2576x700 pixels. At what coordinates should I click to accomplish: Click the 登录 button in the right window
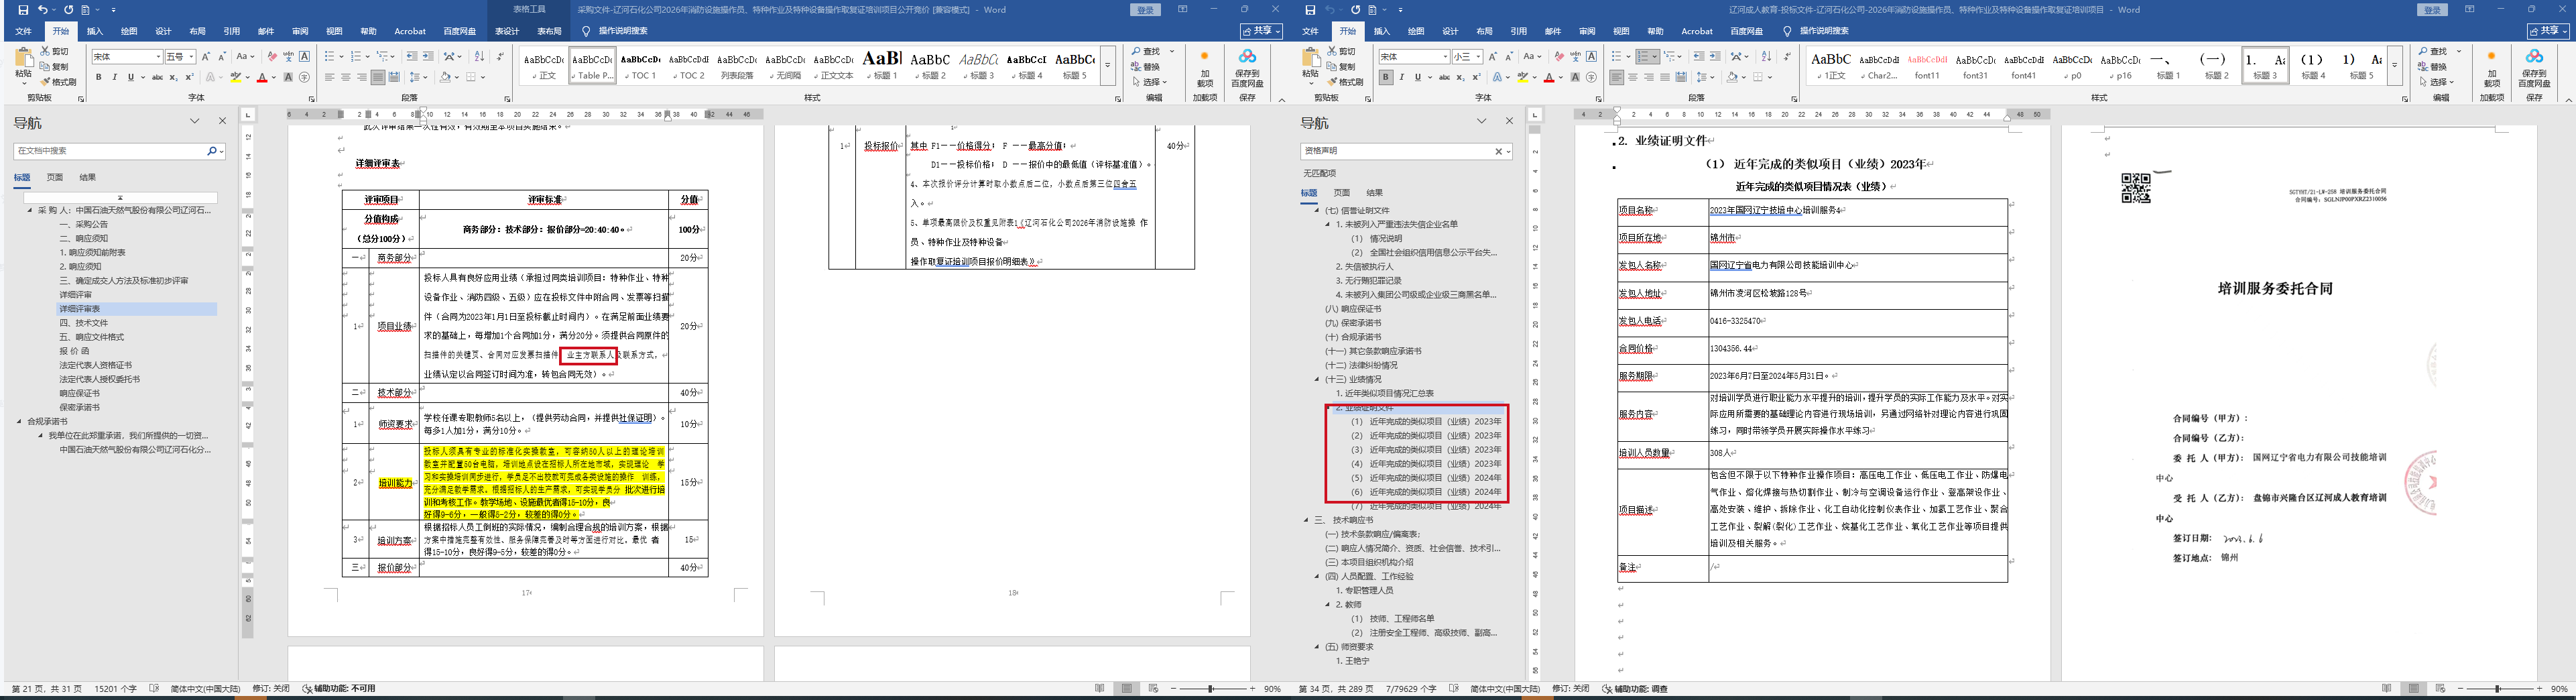point(2432,10)
